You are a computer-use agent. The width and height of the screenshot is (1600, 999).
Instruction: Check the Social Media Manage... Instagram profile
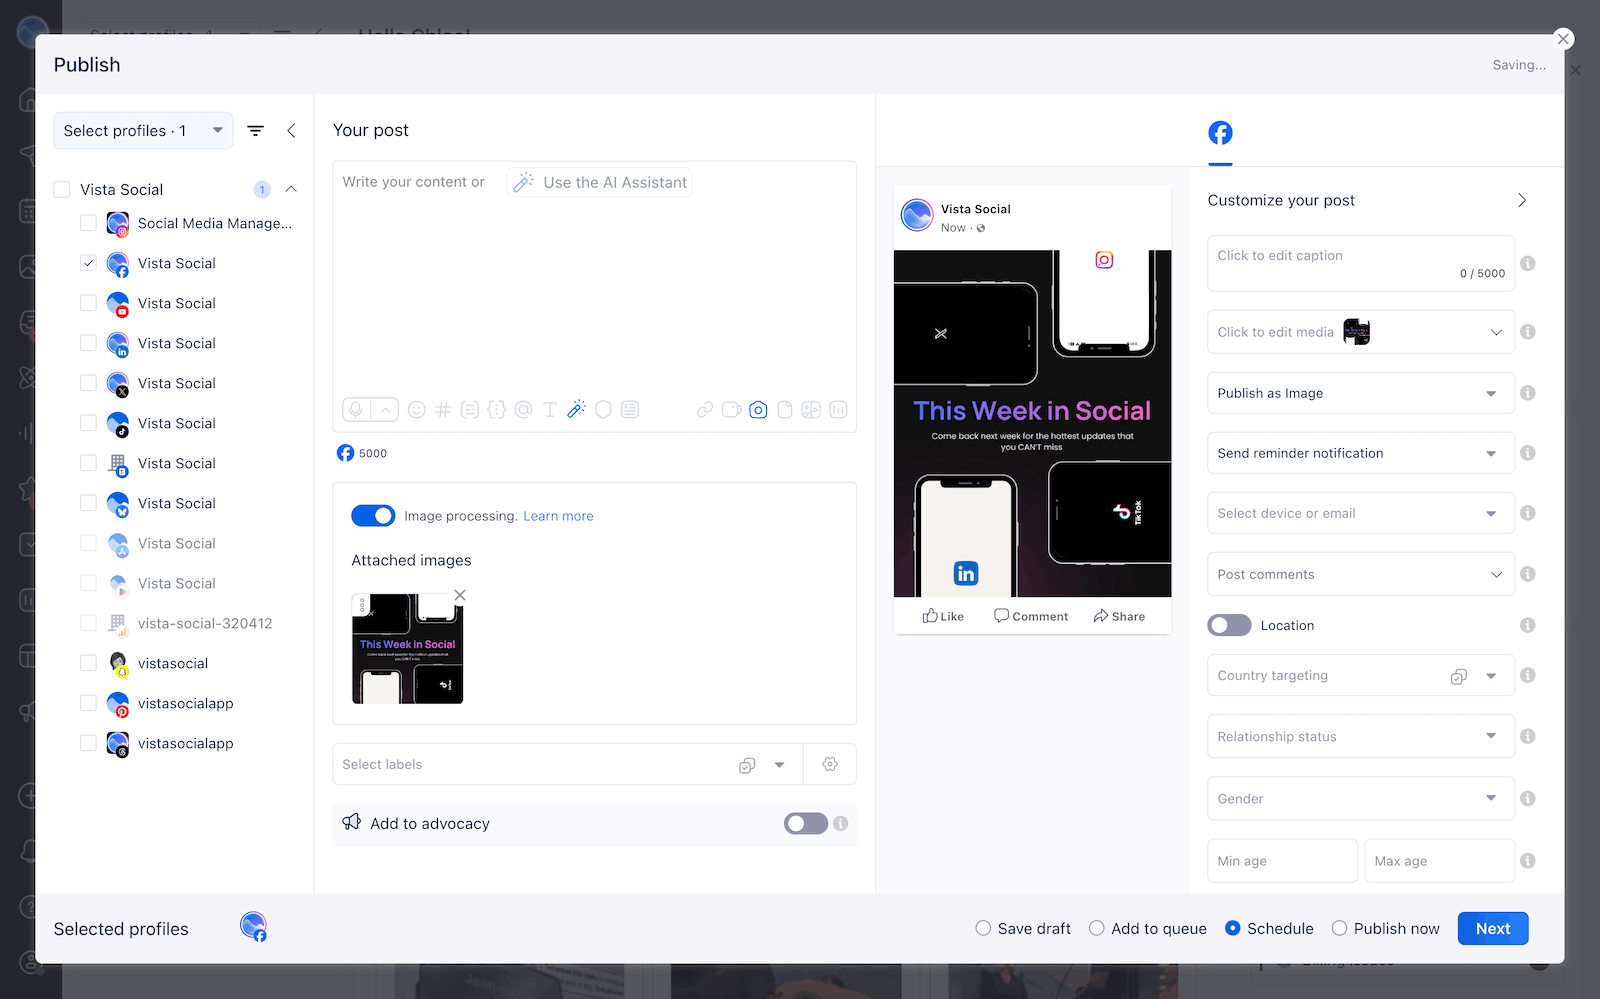(x=89, y=223)
